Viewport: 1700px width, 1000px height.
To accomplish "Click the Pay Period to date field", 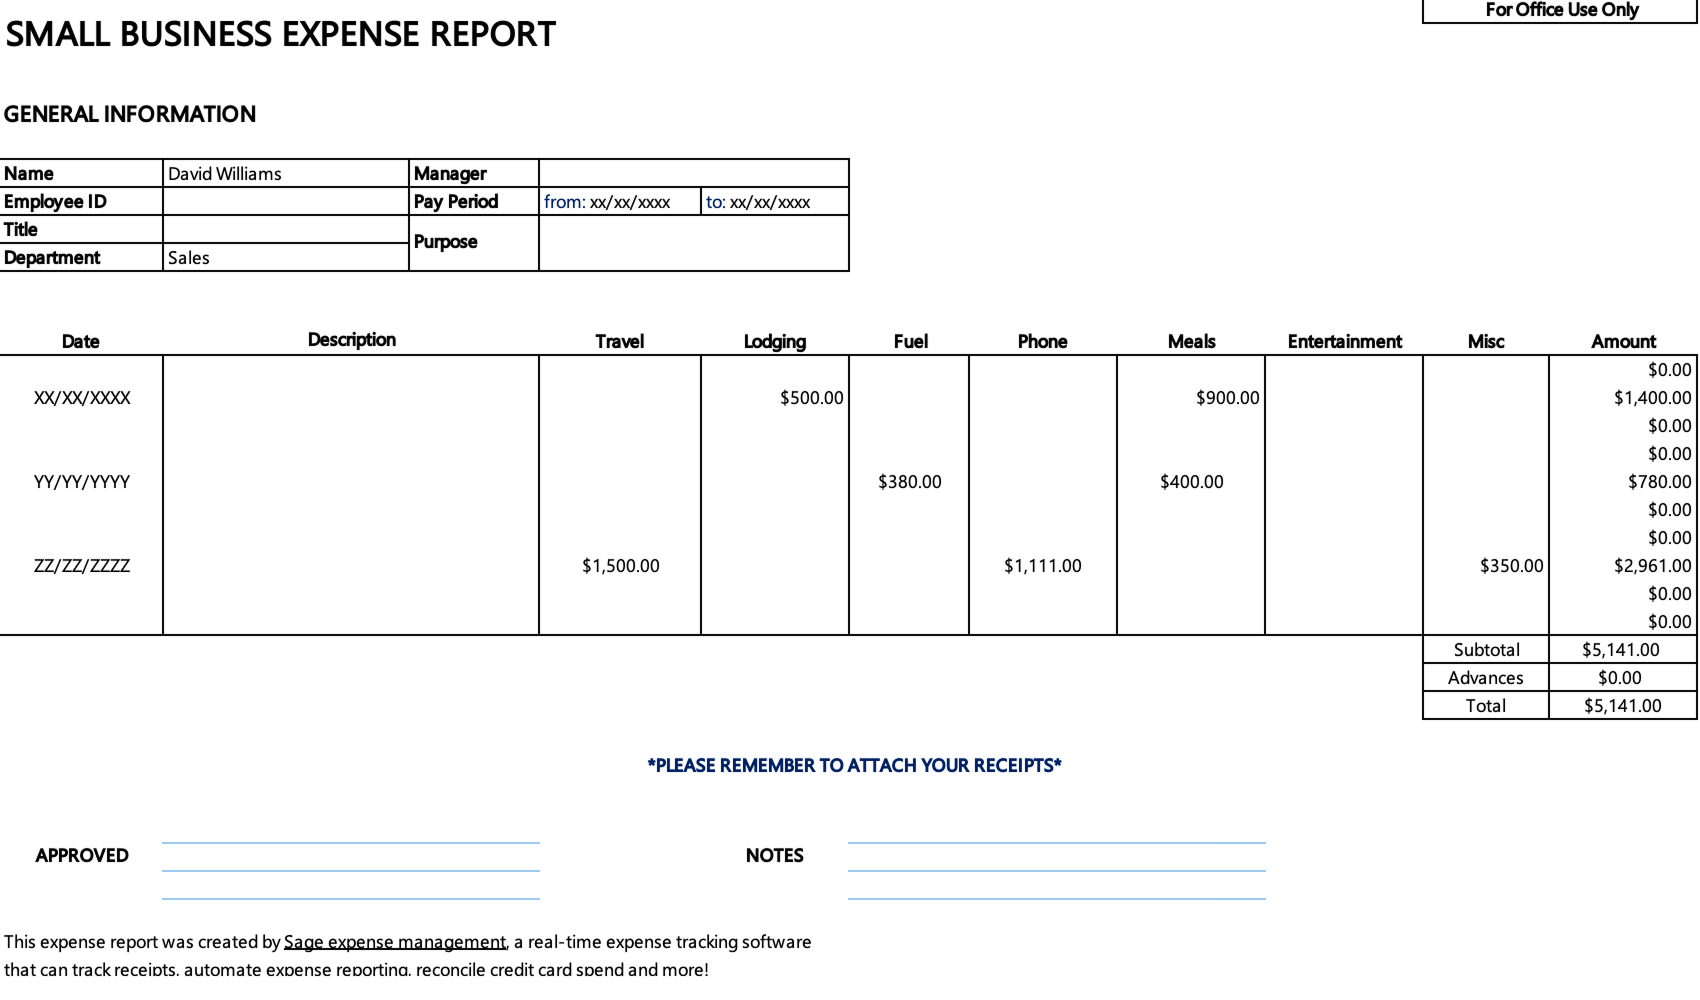I will (775, 201).
